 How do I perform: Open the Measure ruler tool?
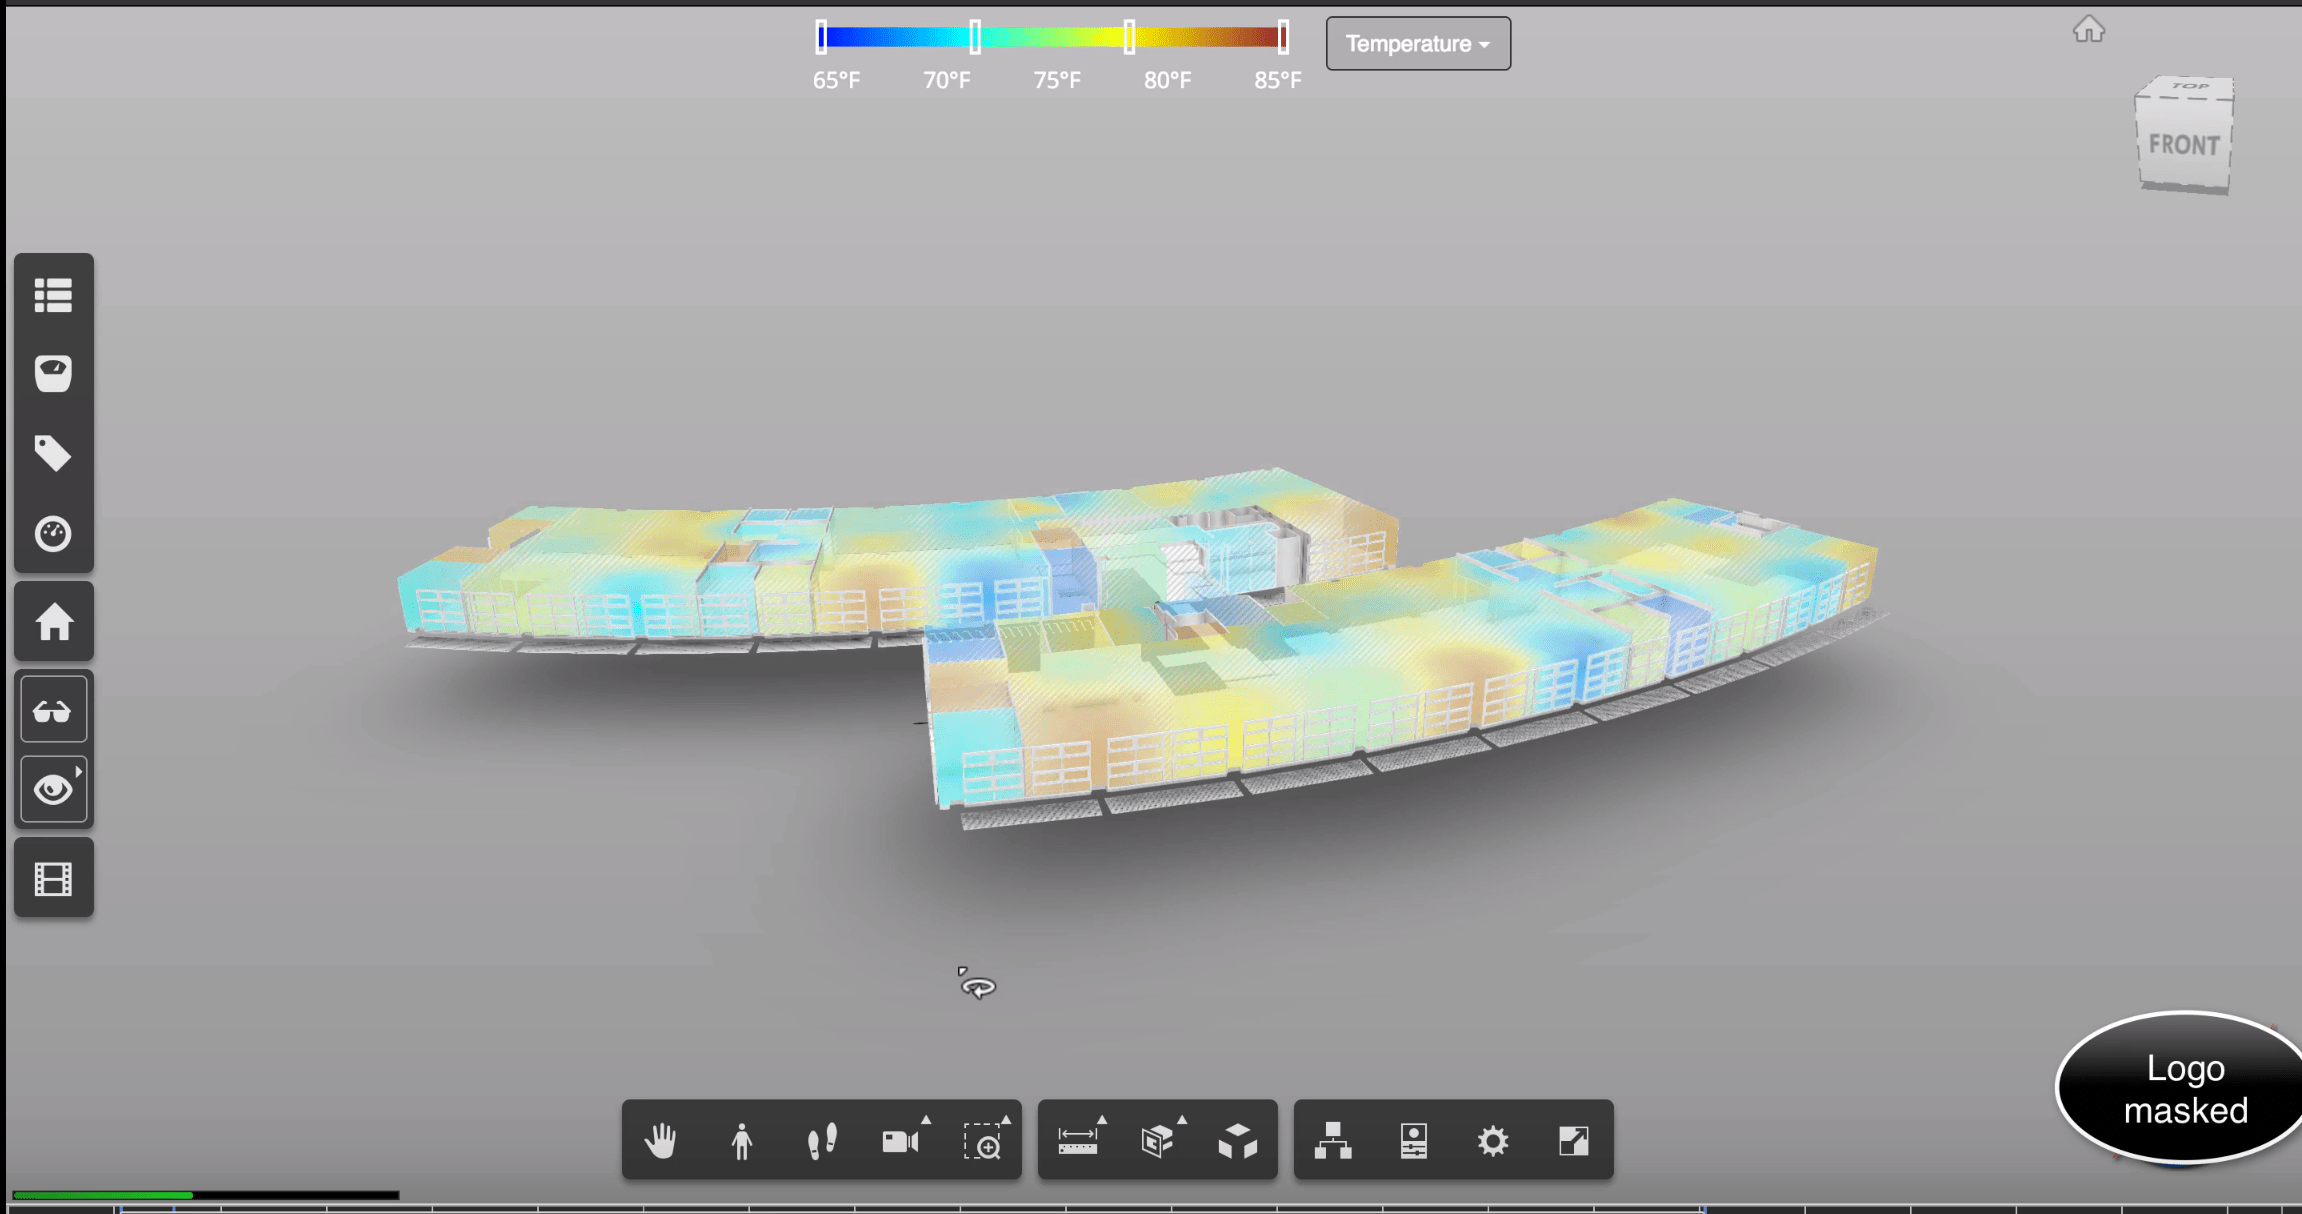[1077, 1141]
